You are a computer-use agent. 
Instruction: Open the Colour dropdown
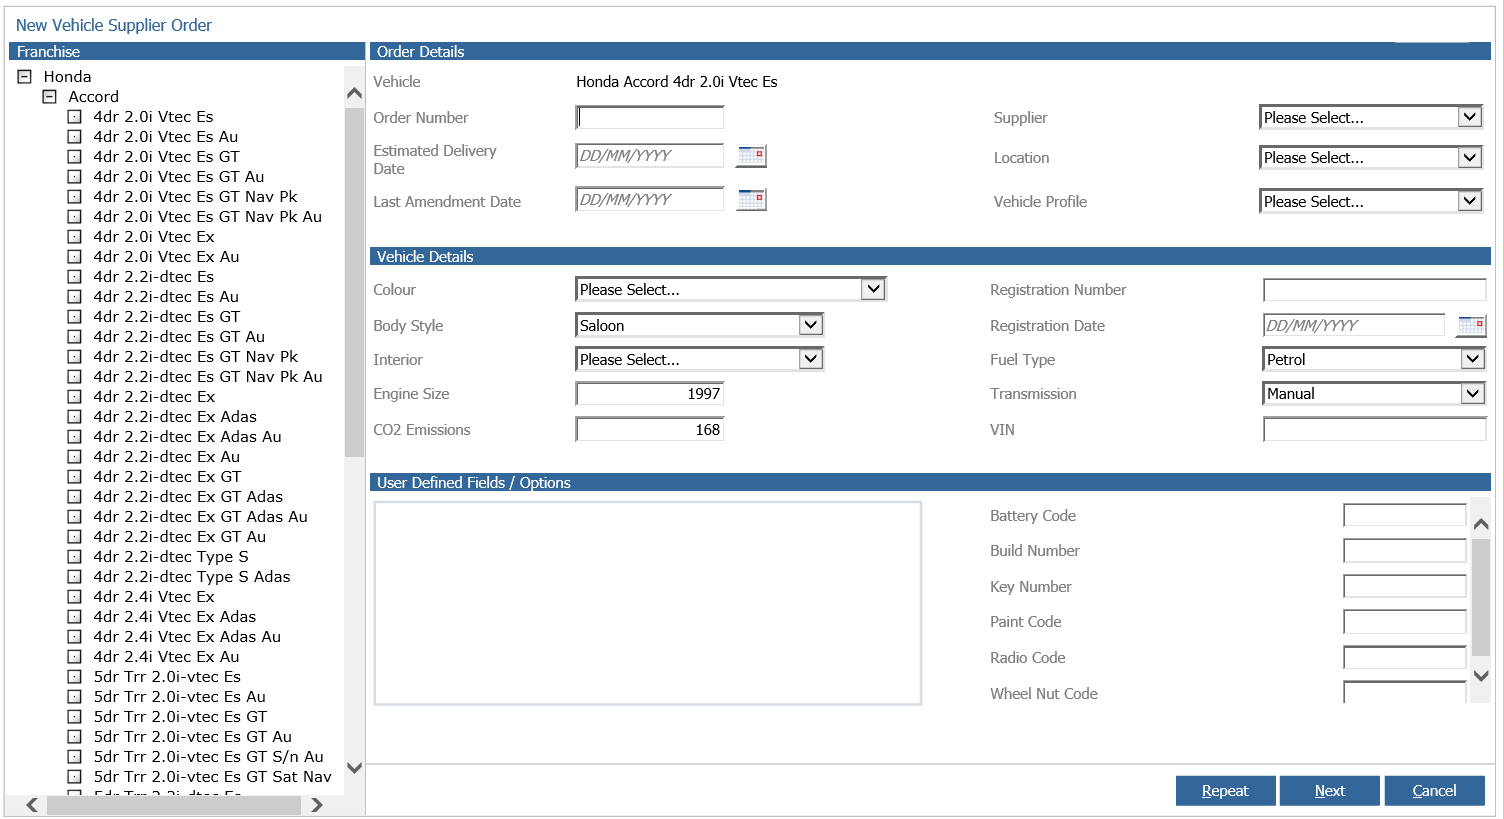[731, 289]
